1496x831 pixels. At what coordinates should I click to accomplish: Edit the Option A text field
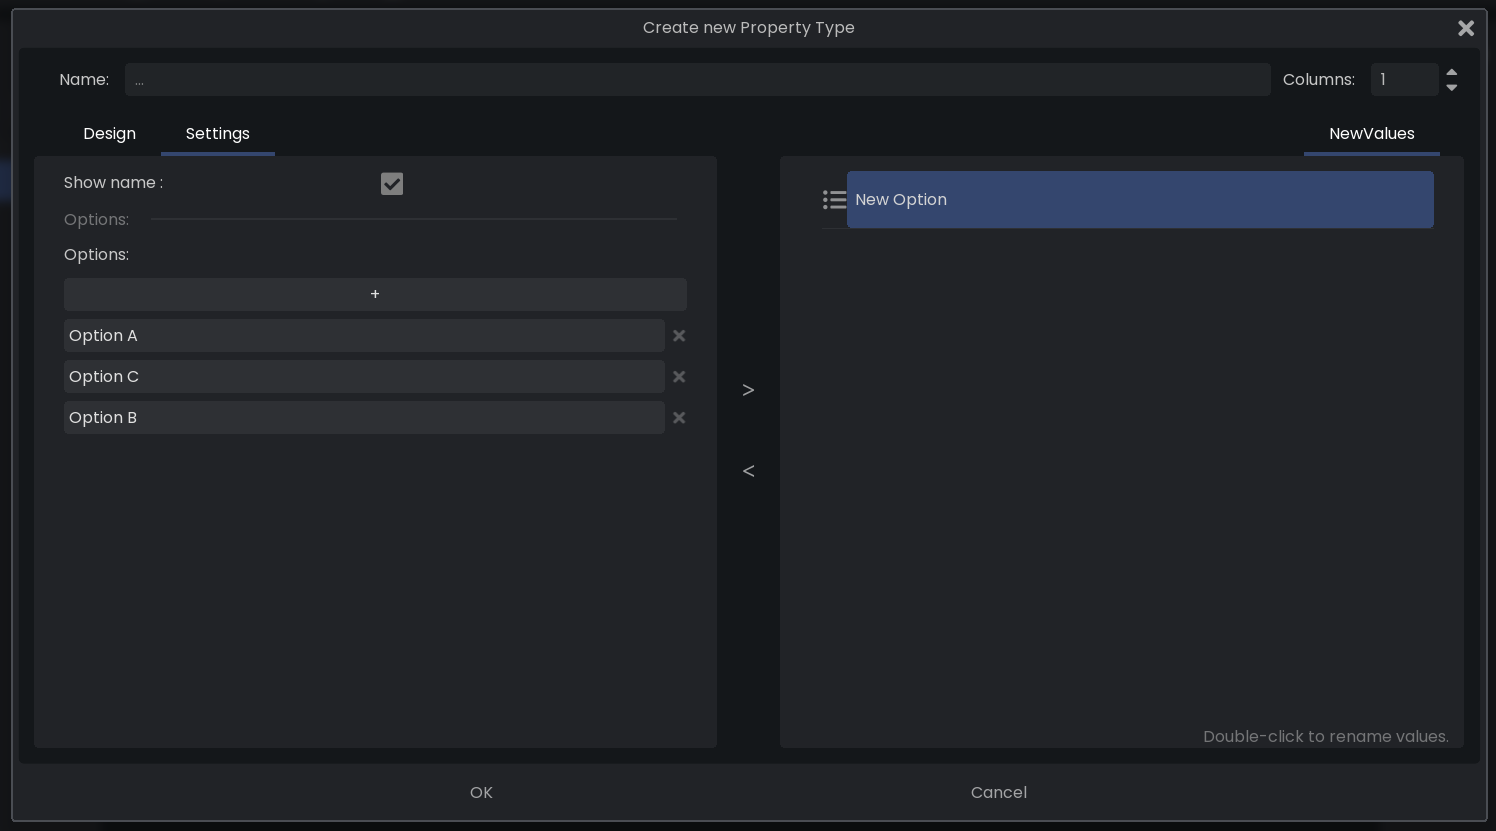pos(364,336)
